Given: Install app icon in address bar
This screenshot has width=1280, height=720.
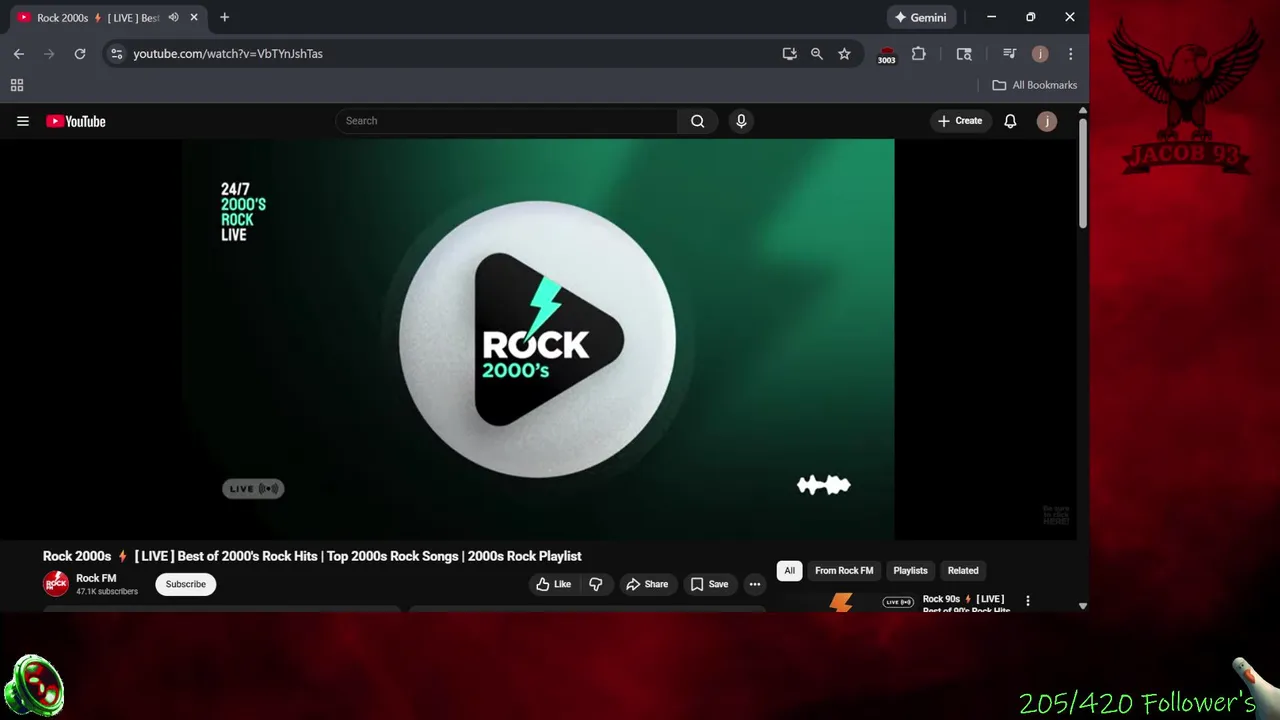Looking at the screenshot, I should [x=790, y=54].
